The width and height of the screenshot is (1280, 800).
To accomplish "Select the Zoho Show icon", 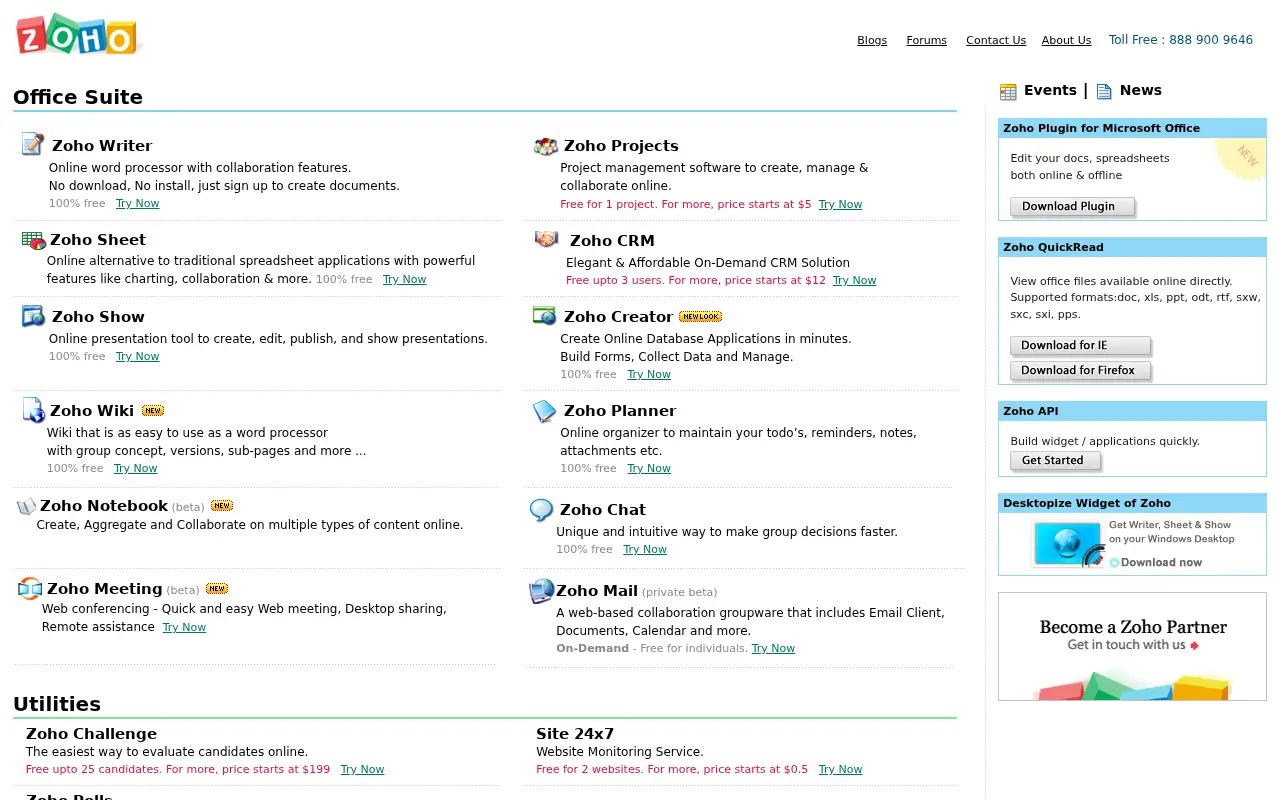I will coord(33,316).
